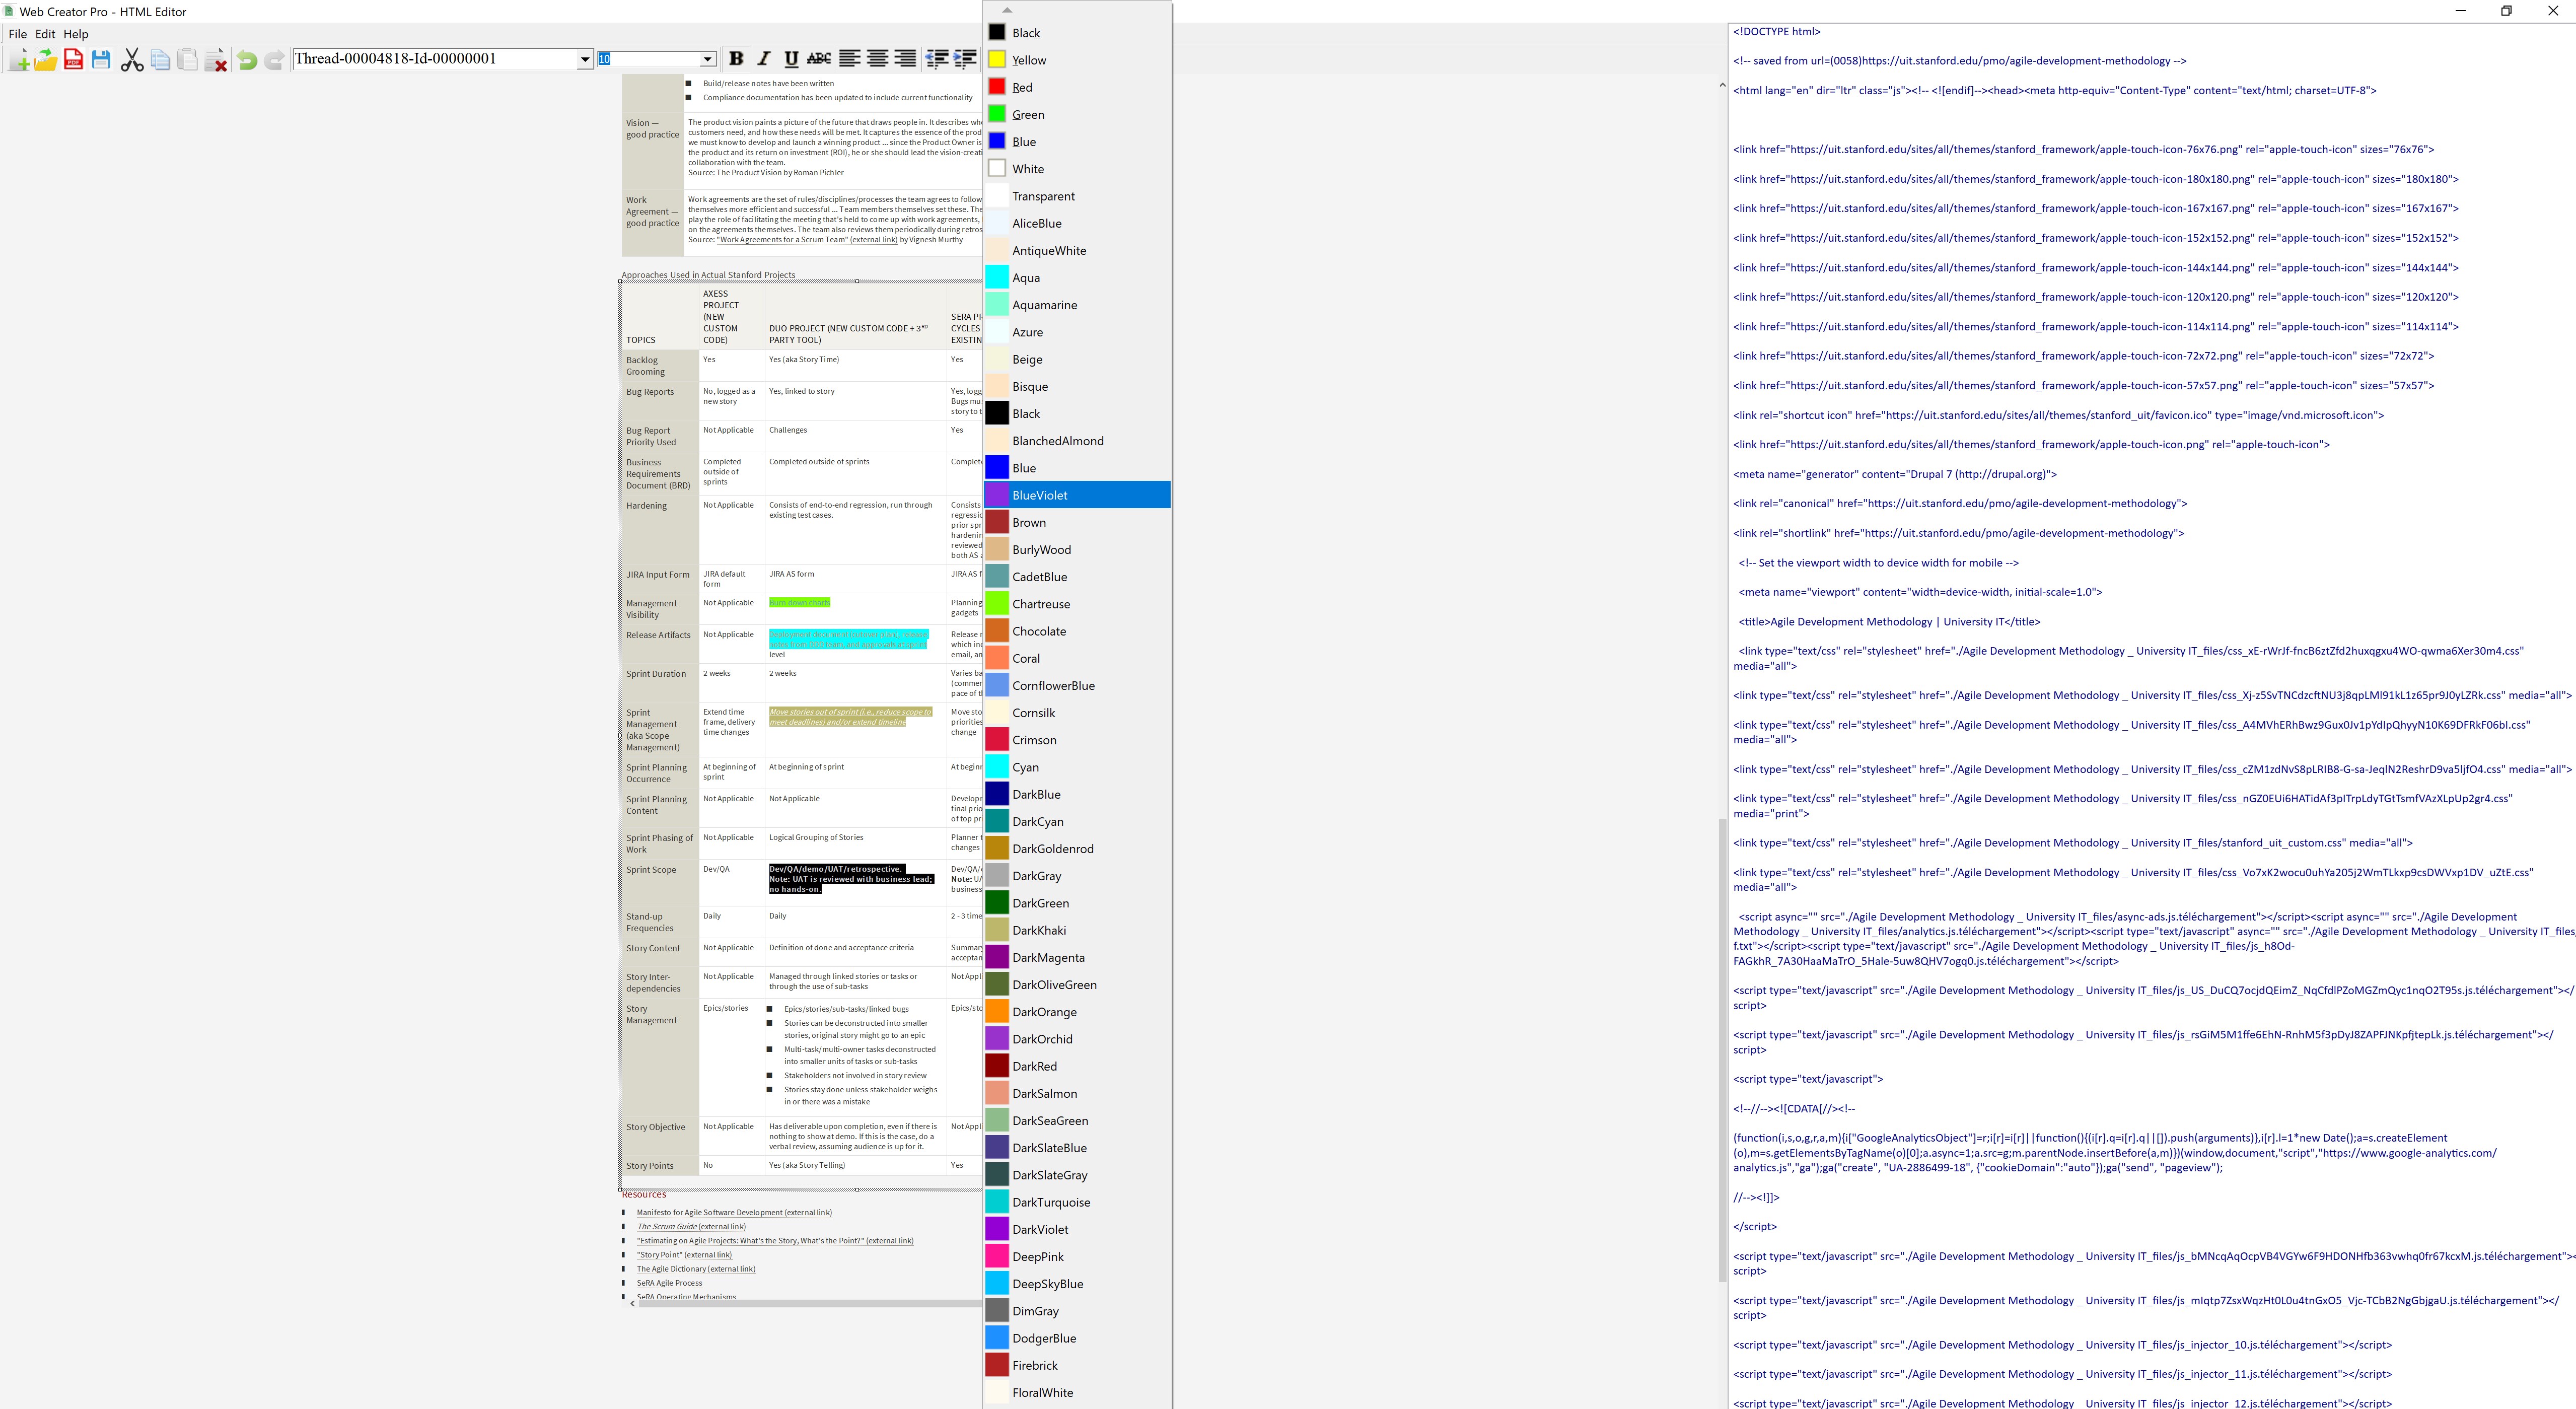The width and height of the screenshot is (2576, 1409).
Task: Align text to center
Action: tap(877, 59)
